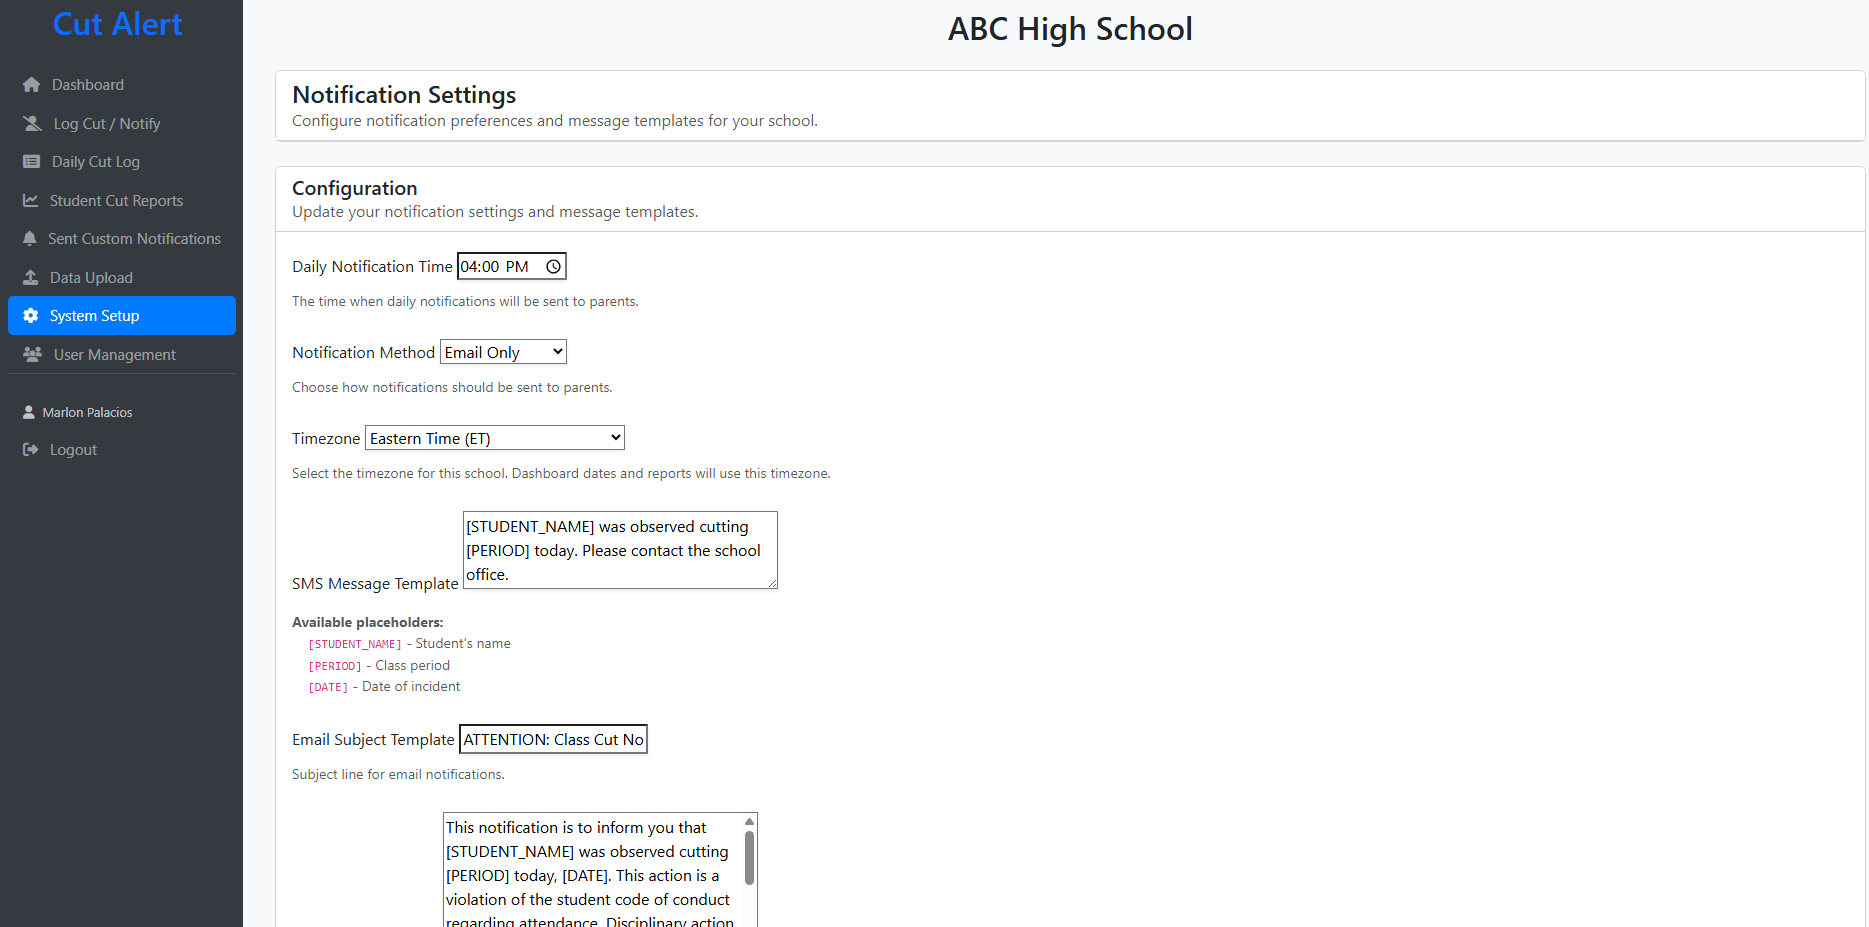1869x927 pixels.
Task: Click the Log Cut / Notify user icon
Action: pyautogui.click(x=32, y=124)
